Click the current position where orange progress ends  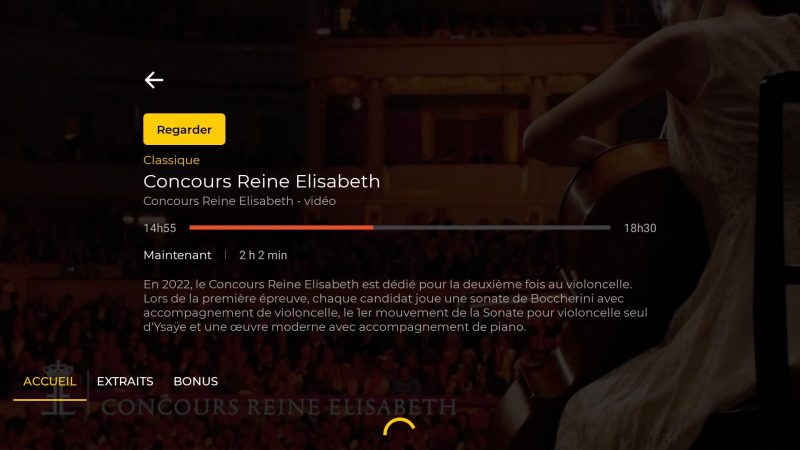[373, 228]
